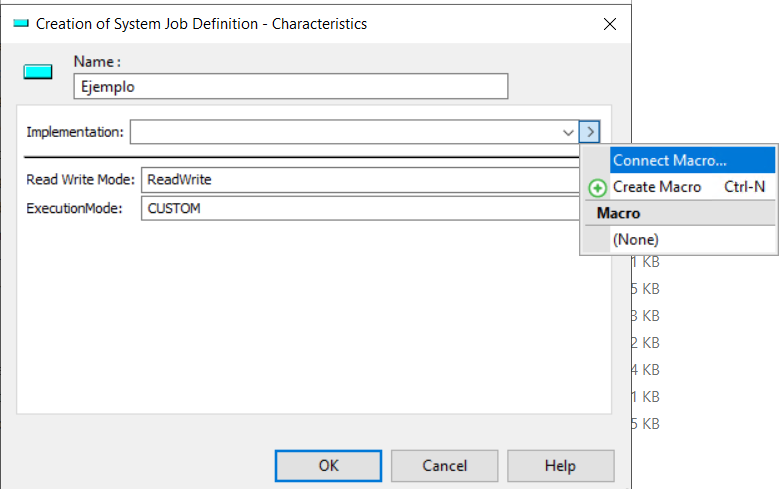
Task: Click the title bar cyan window icon
Action: [x=21, y=23]
